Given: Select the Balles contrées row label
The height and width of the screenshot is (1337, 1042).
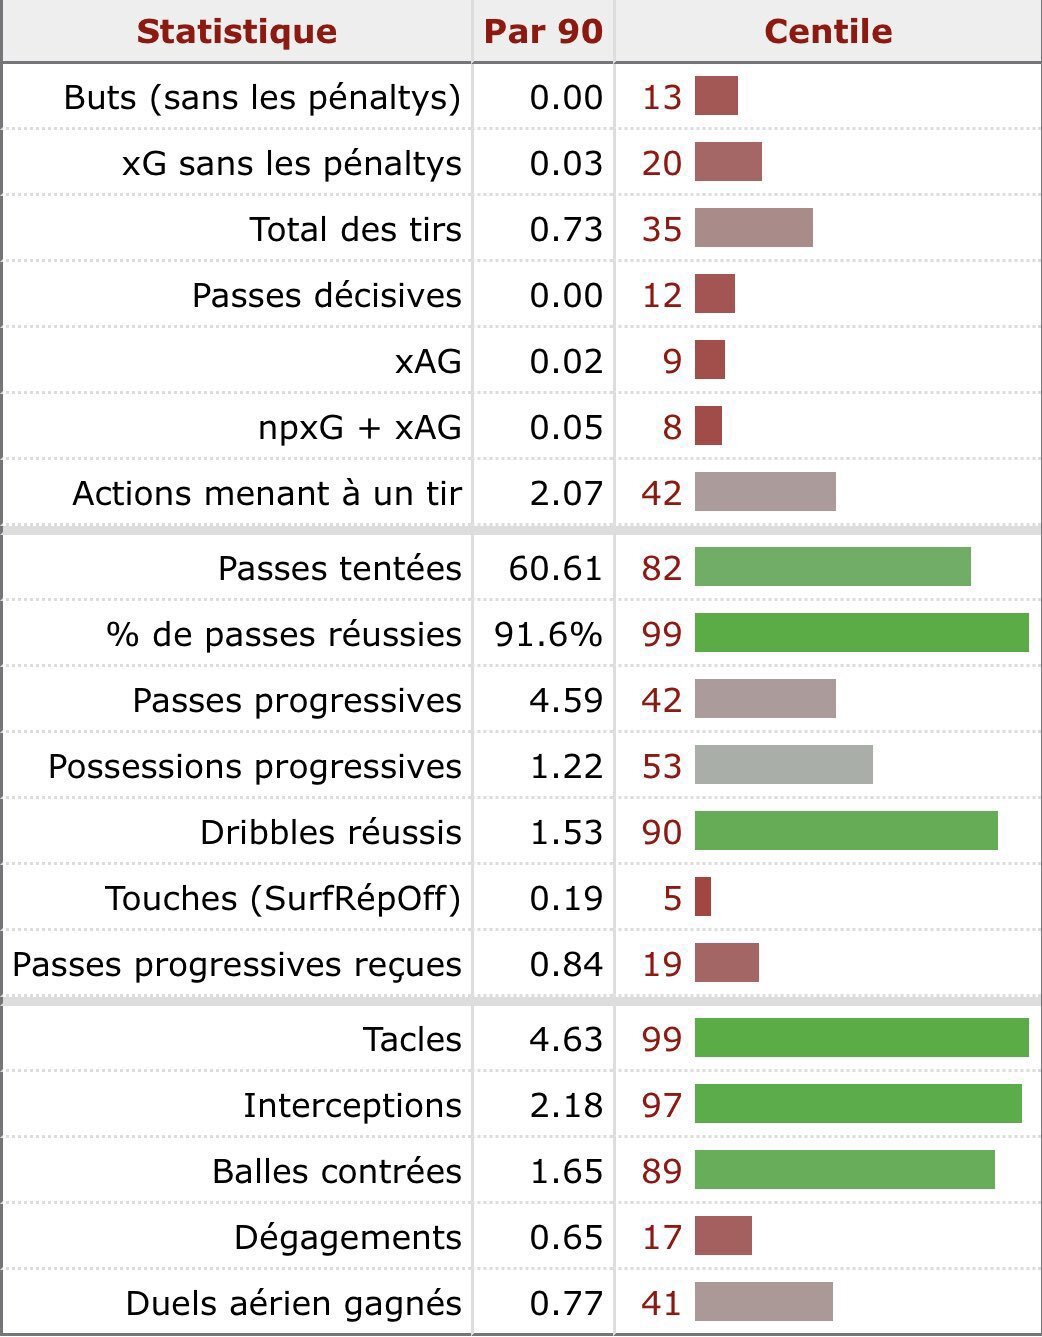Looking at the screenshot, I should pos(336,1171).
